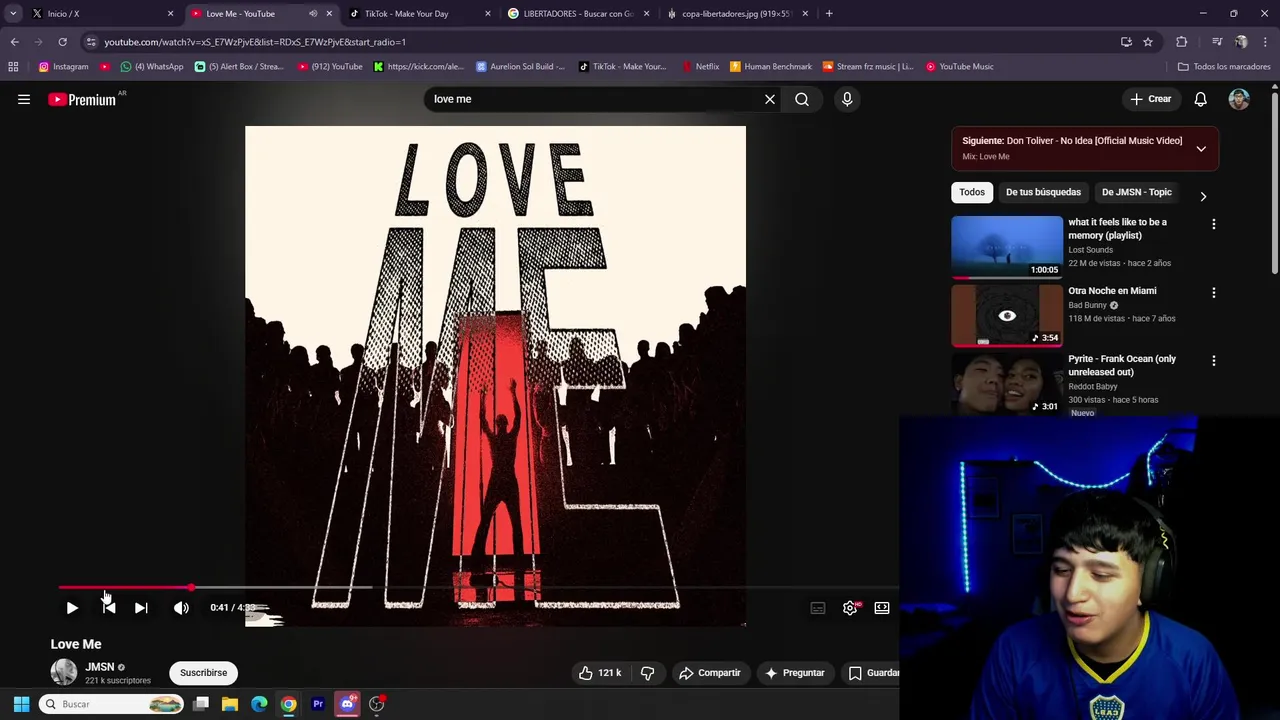Switch to 'LIBERTADORES - Buscar con Google' tab

click(x=578, y=14)
